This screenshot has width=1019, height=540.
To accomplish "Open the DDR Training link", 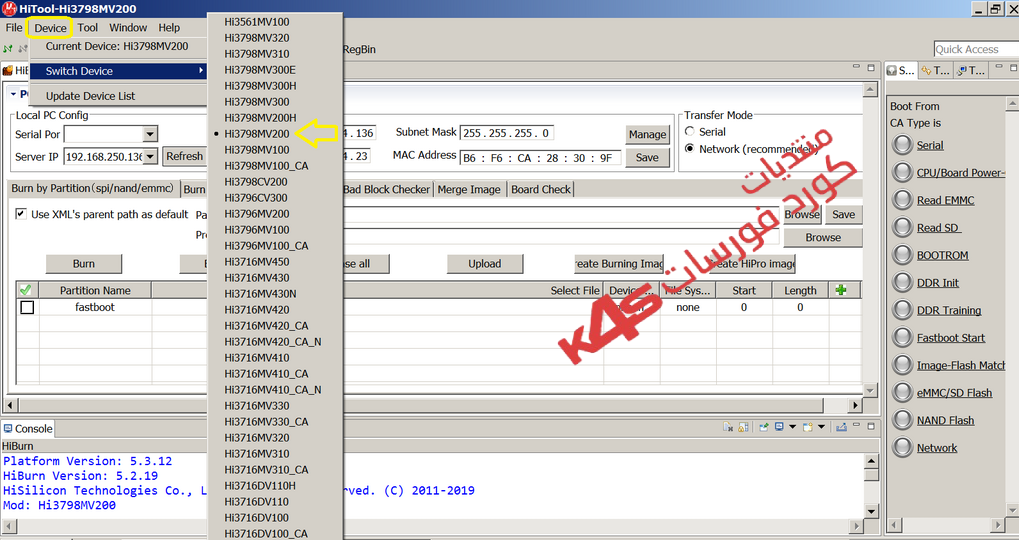I will (x=949, y=311).
